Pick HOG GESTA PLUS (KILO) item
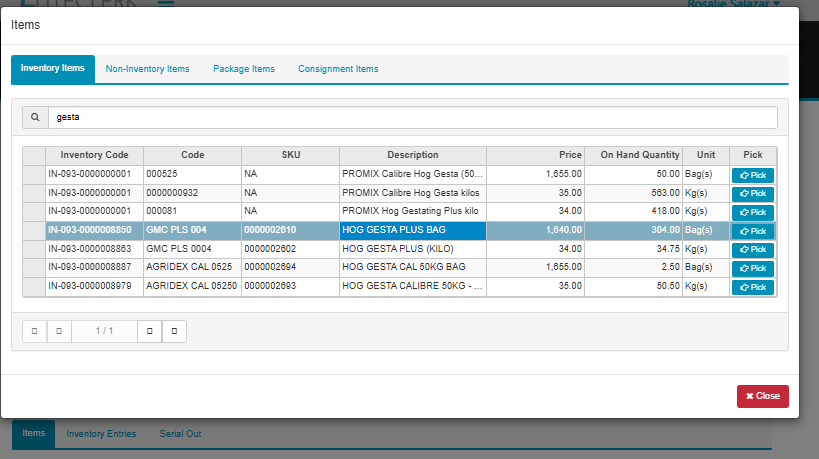Viewport: 819px width, 459px height. [x=753, y=250]
